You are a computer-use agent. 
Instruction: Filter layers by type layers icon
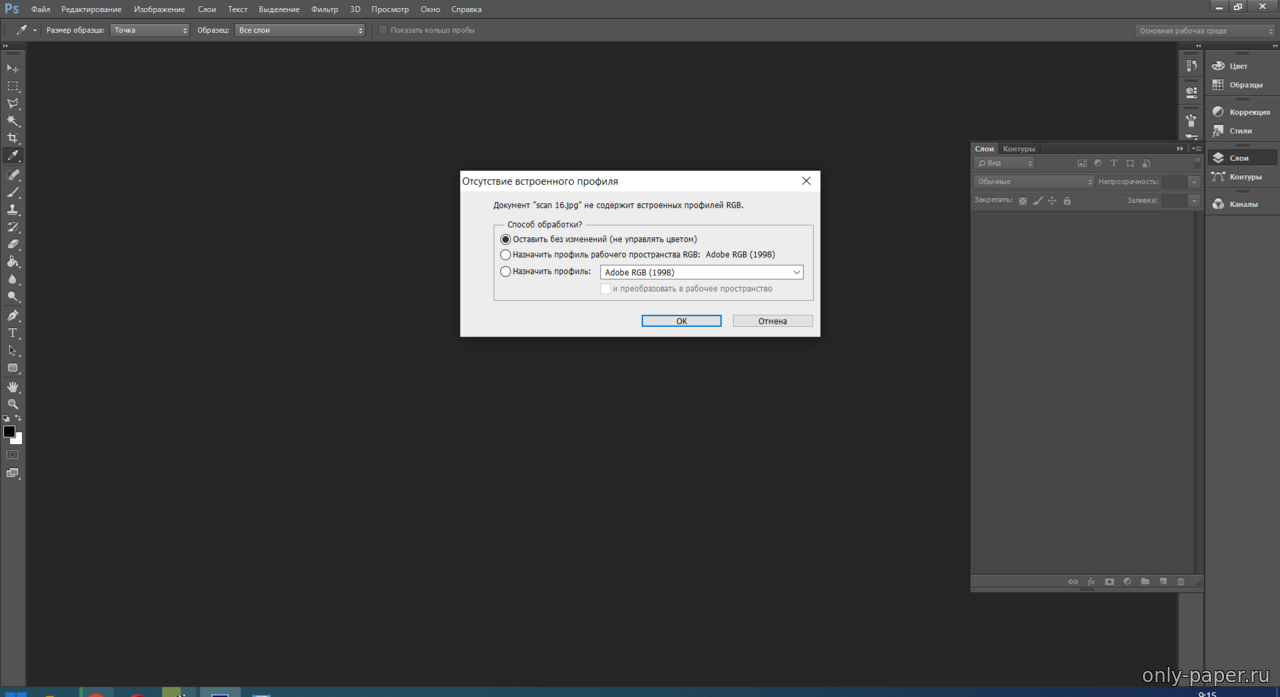point(1114,163)
